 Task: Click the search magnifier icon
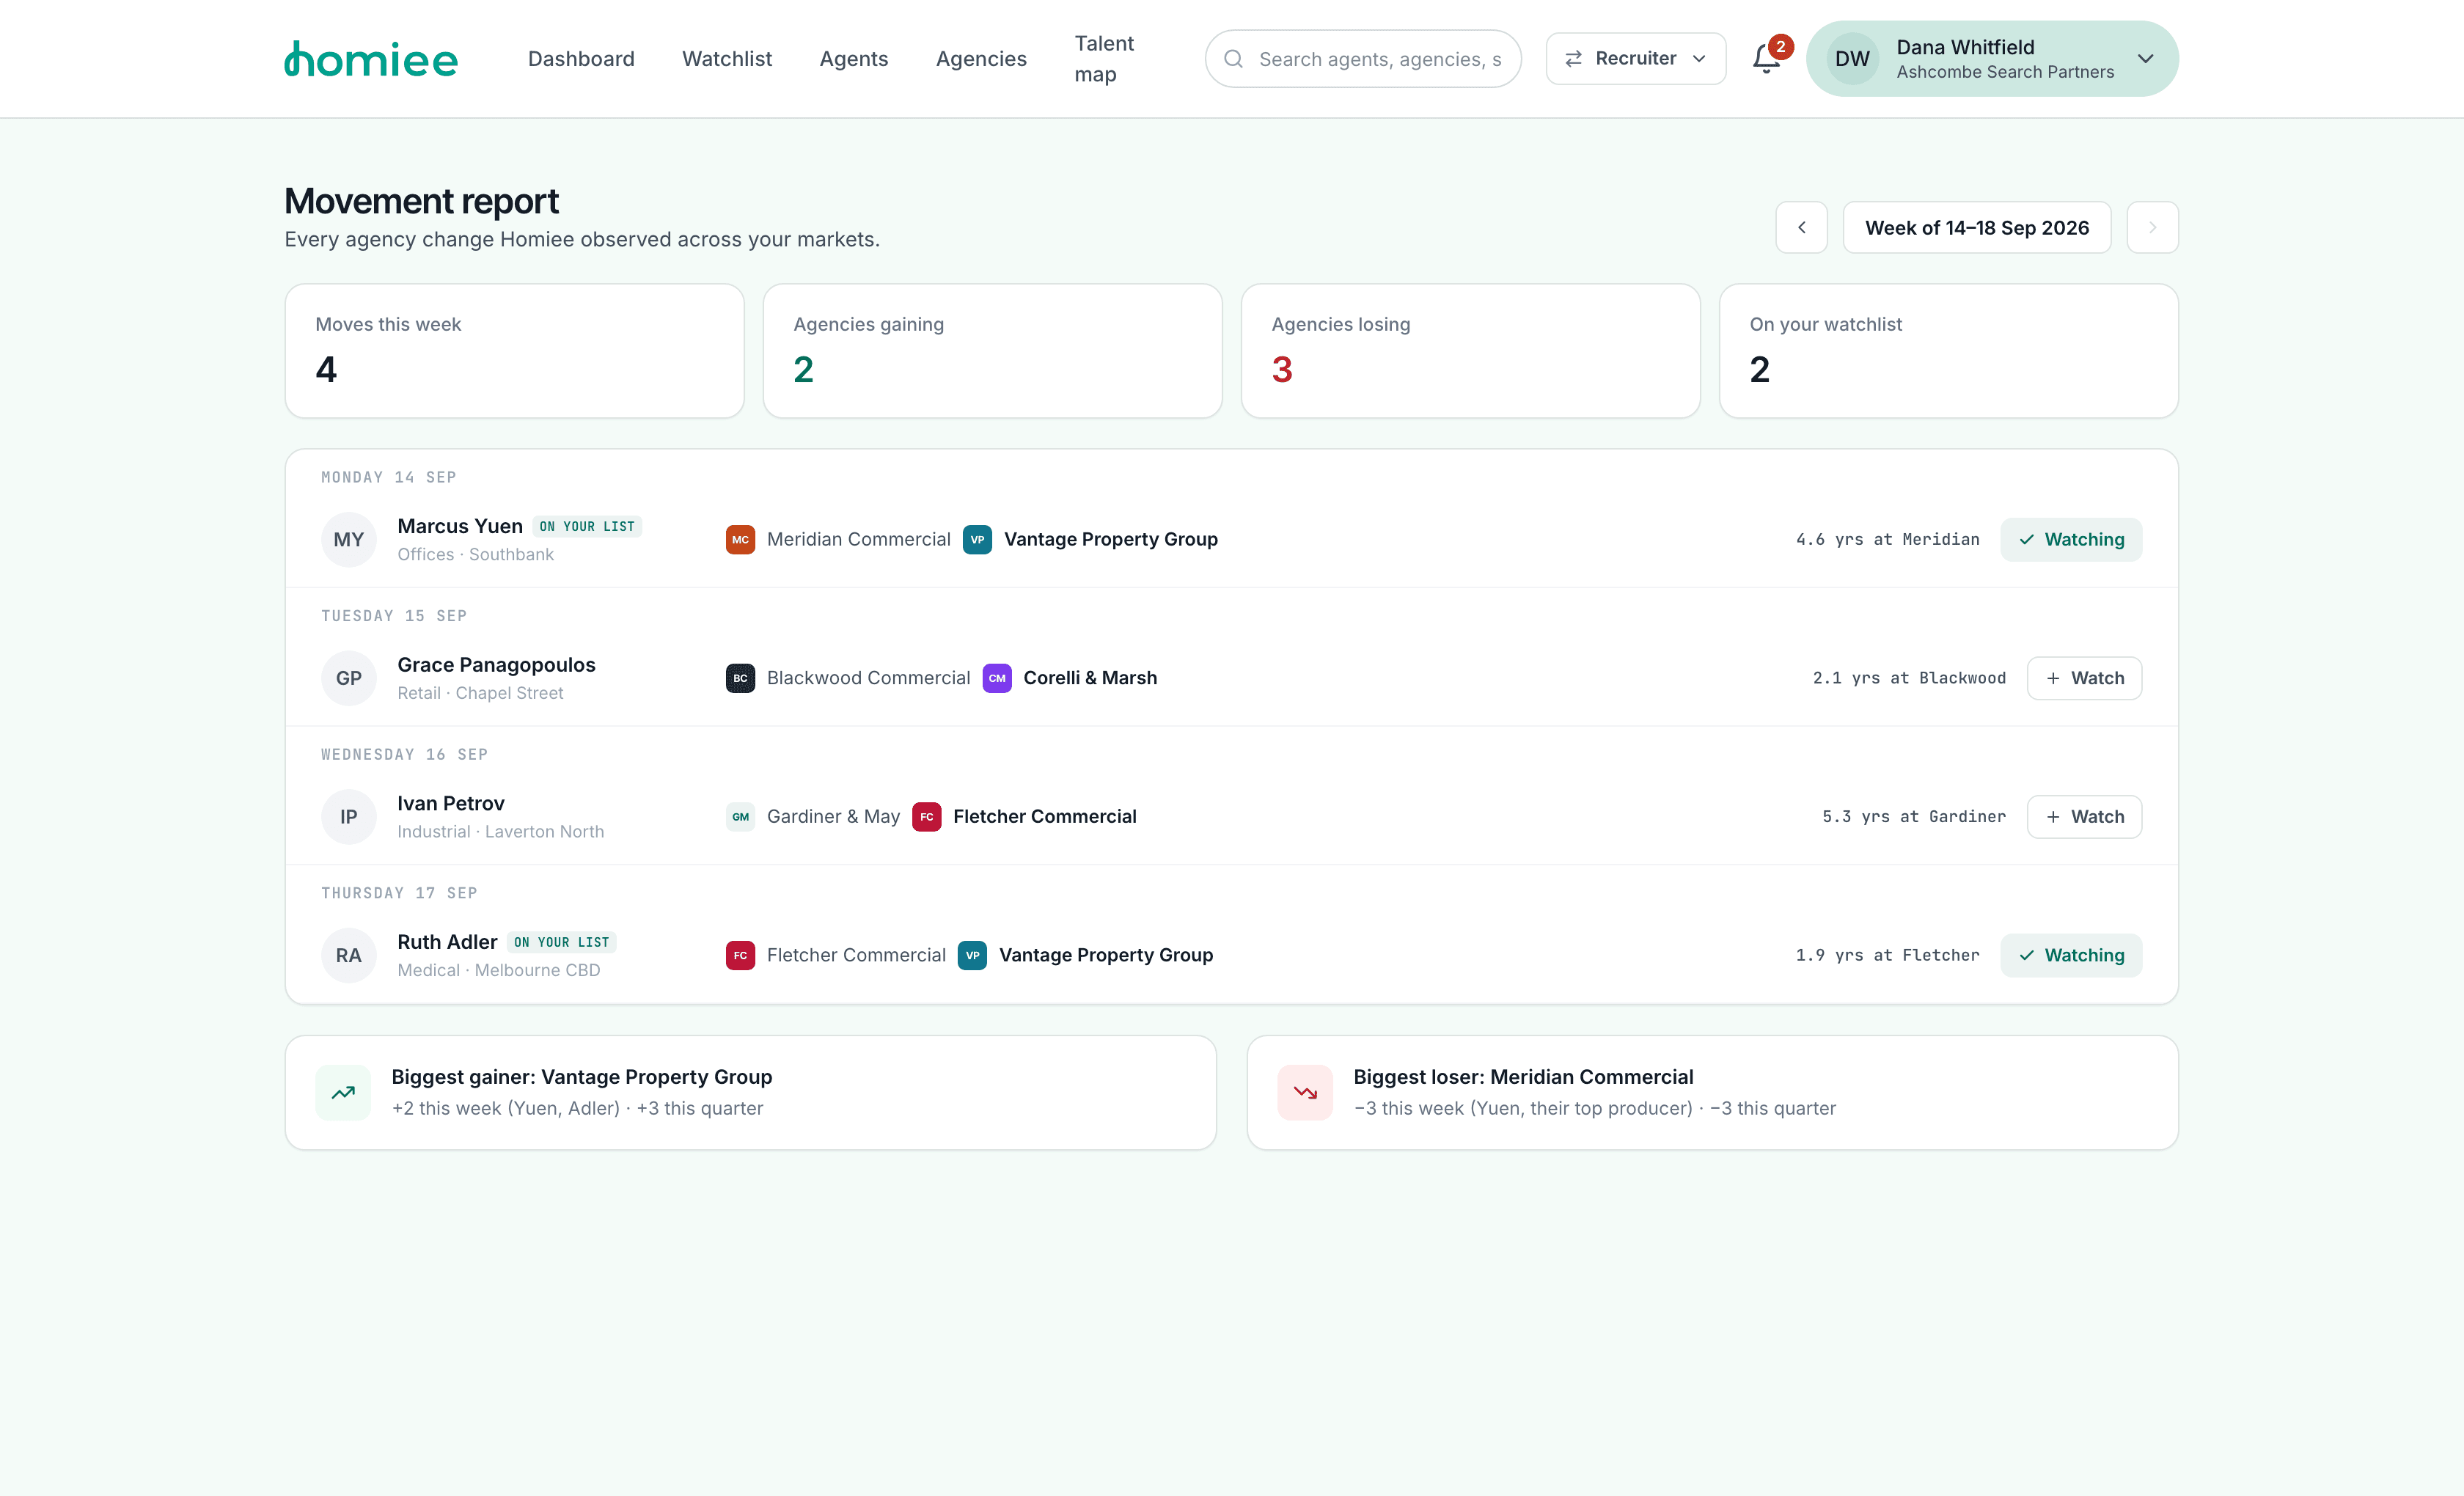(1234, 59)
